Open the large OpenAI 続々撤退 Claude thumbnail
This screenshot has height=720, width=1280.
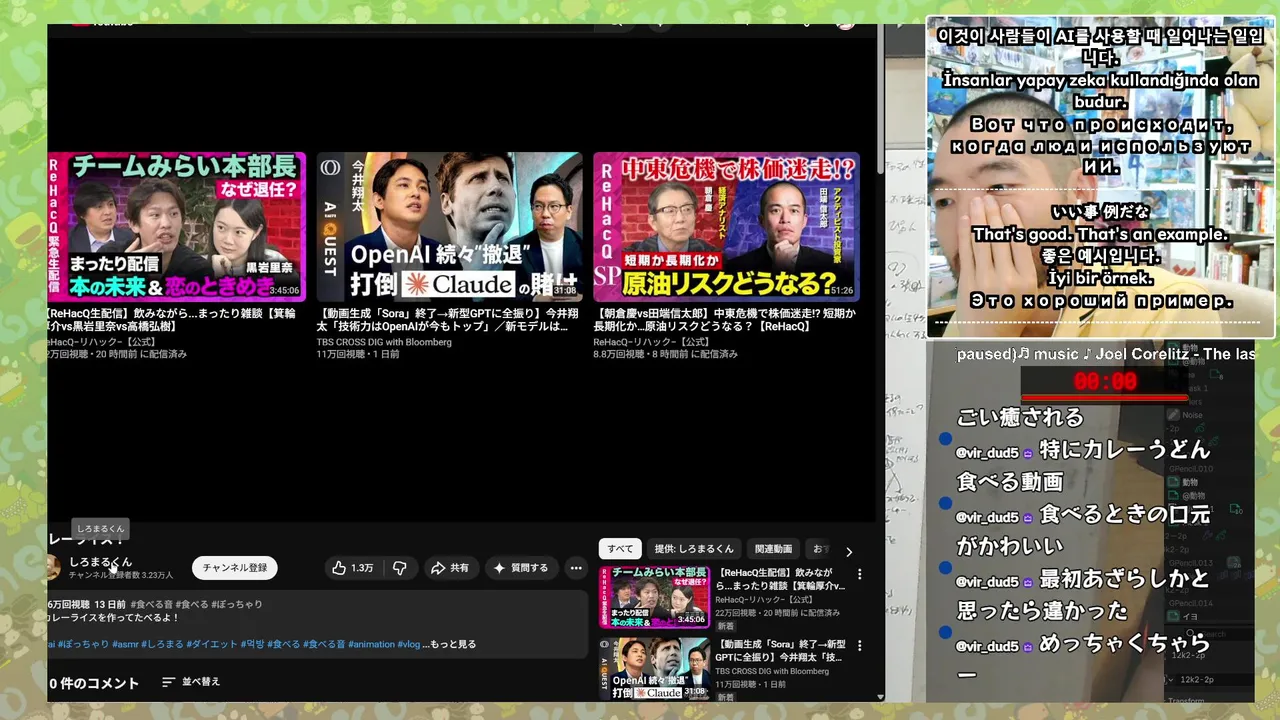pos(450,227)
